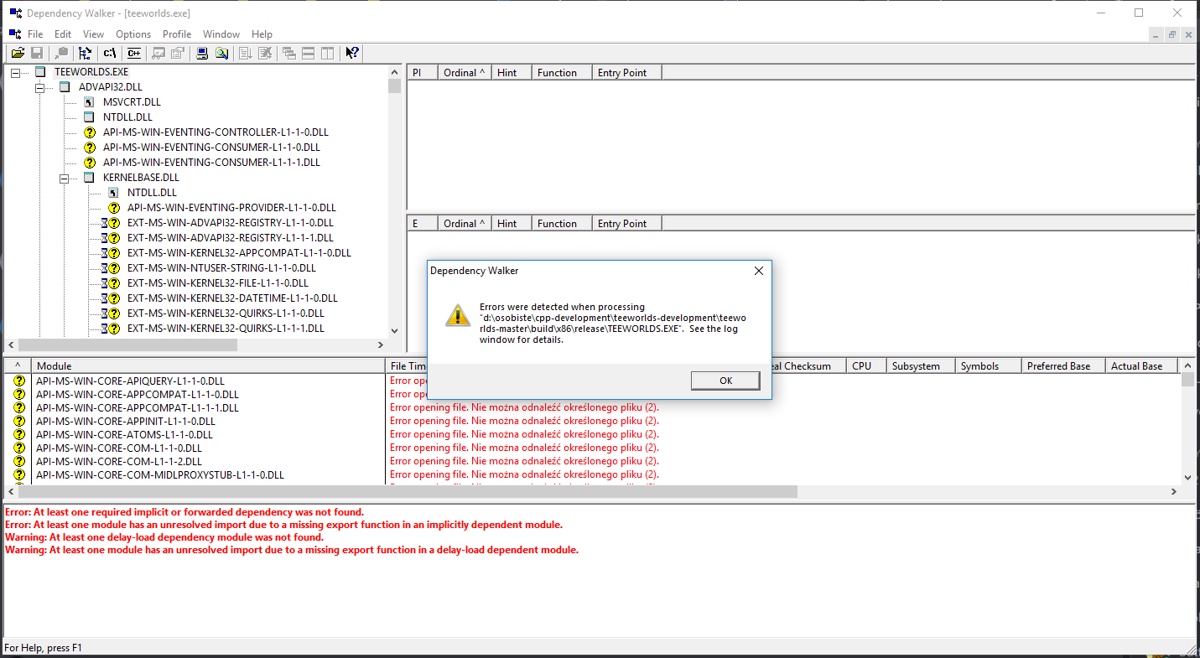
Task: Toggle the Auto Expand tree button
Action: (x=85, y=53)
